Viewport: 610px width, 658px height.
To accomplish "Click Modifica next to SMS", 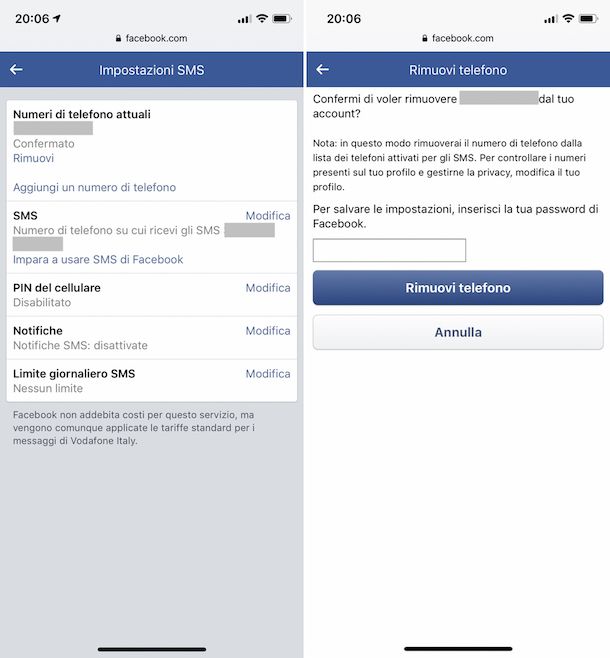I will [268, 216].
